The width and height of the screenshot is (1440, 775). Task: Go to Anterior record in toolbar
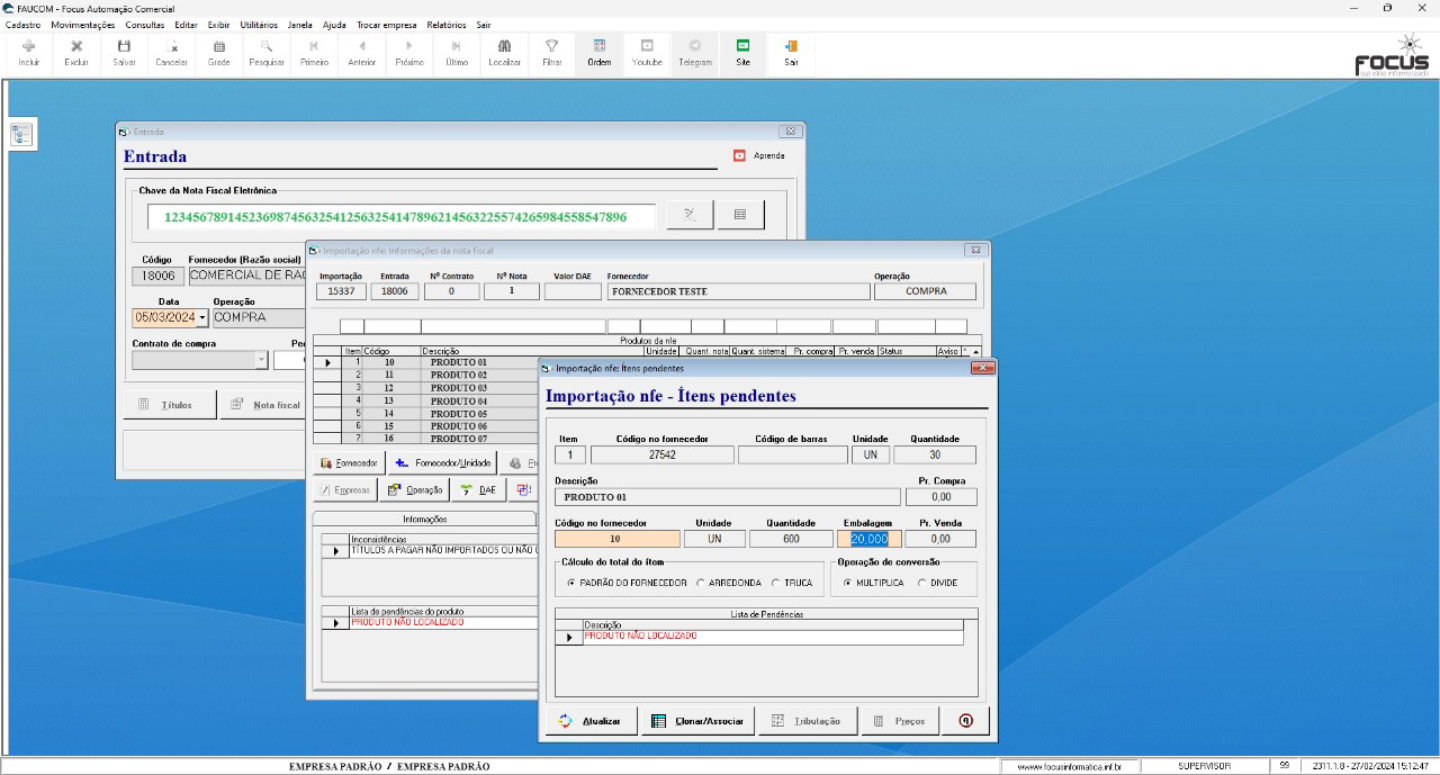[x=362, y=52]
